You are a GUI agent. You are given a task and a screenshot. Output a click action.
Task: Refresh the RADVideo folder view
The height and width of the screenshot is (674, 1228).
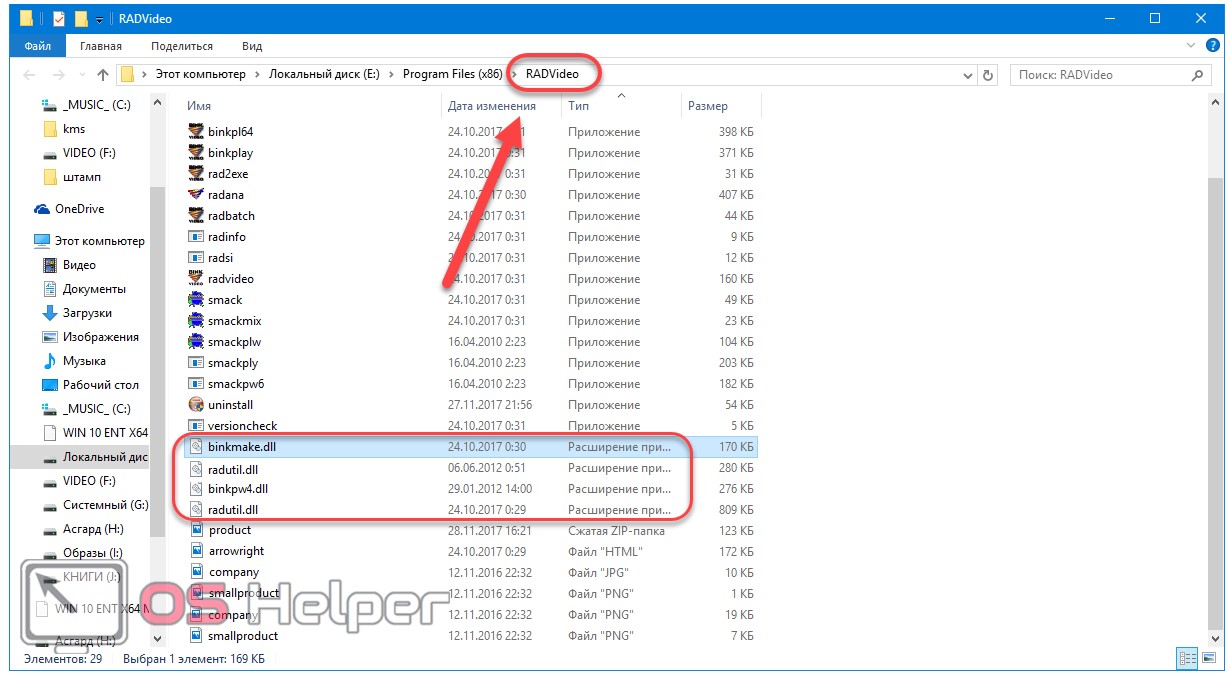(988, 75)
